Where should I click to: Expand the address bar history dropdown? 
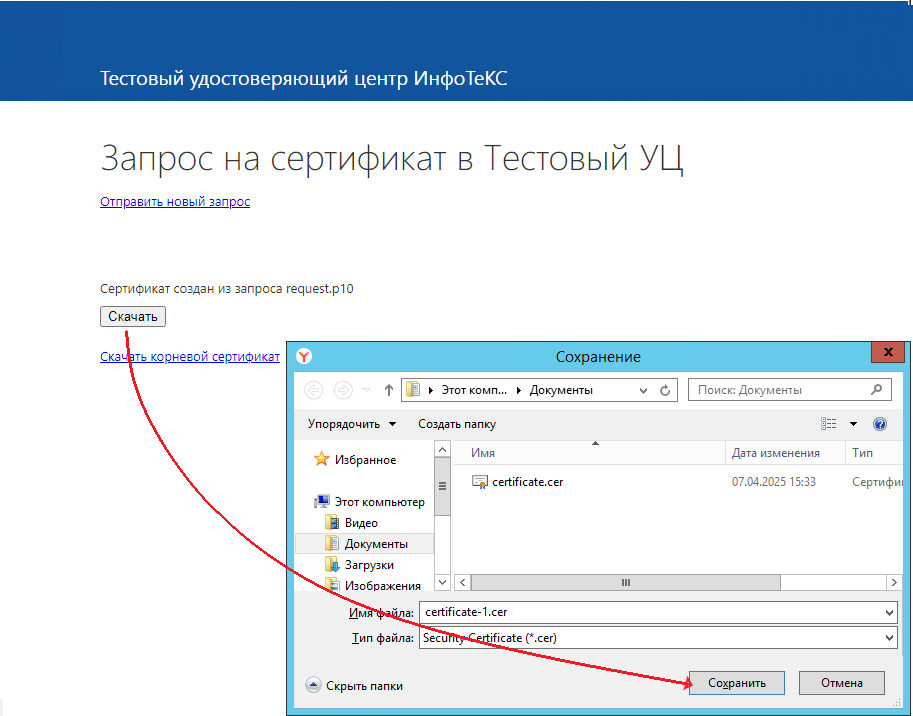click(x=643, y=391)
